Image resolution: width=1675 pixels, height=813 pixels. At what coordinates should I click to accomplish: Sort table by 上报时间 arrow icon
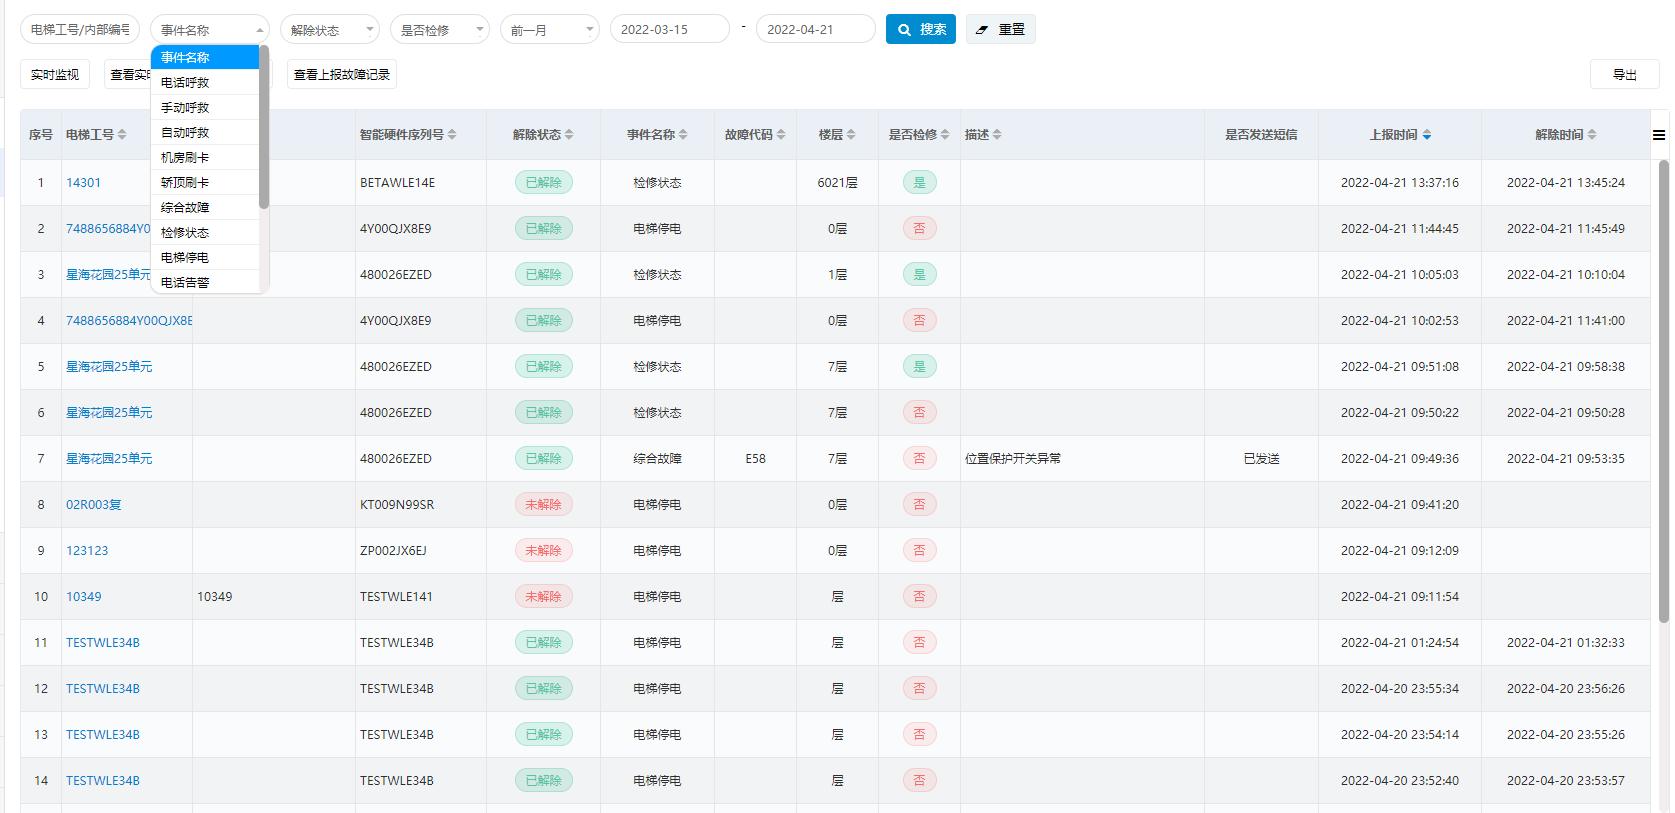click(x=1427, y=135)
